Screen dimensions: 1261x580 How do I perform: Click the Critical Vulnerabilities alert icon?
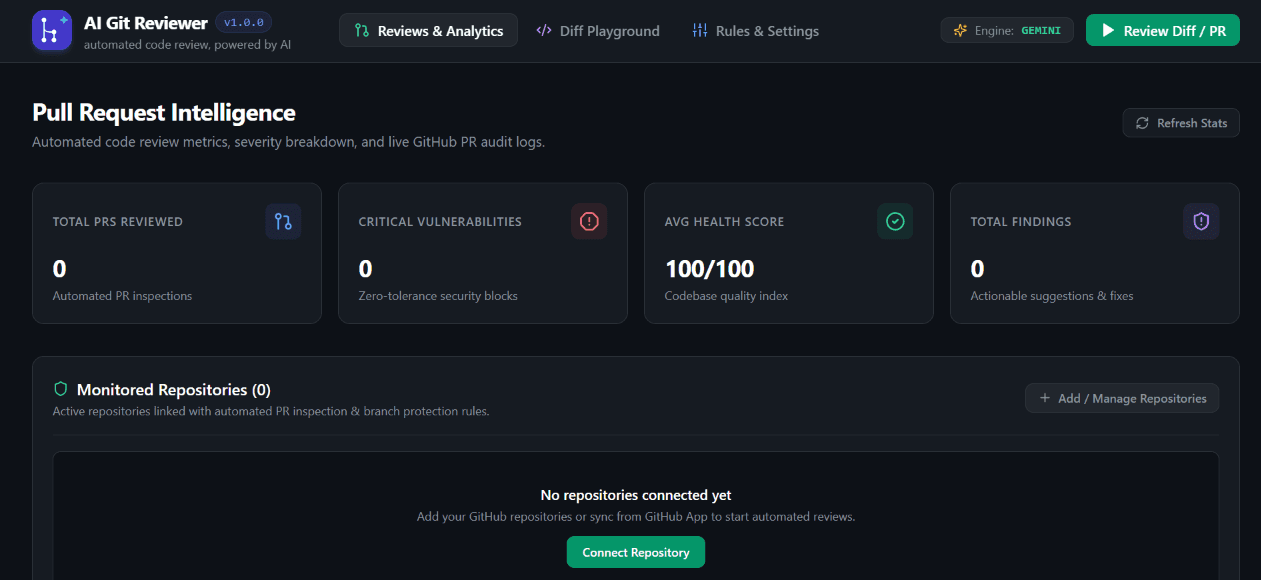point(589,222)
